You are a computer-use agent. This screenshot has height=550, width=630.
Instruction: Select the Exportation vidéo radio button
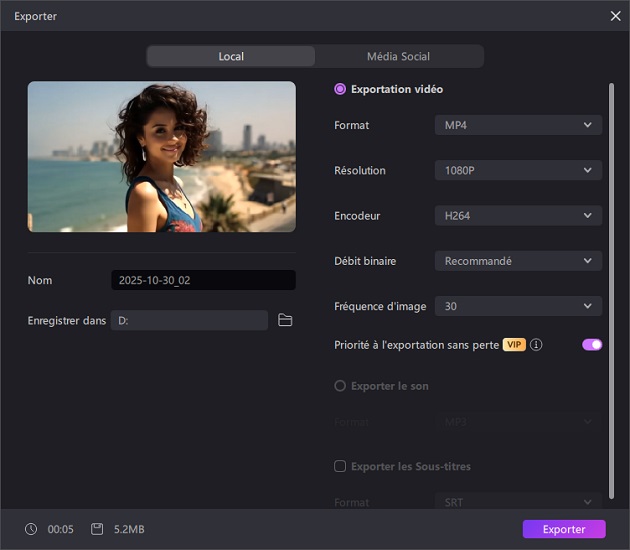point(340,89)
